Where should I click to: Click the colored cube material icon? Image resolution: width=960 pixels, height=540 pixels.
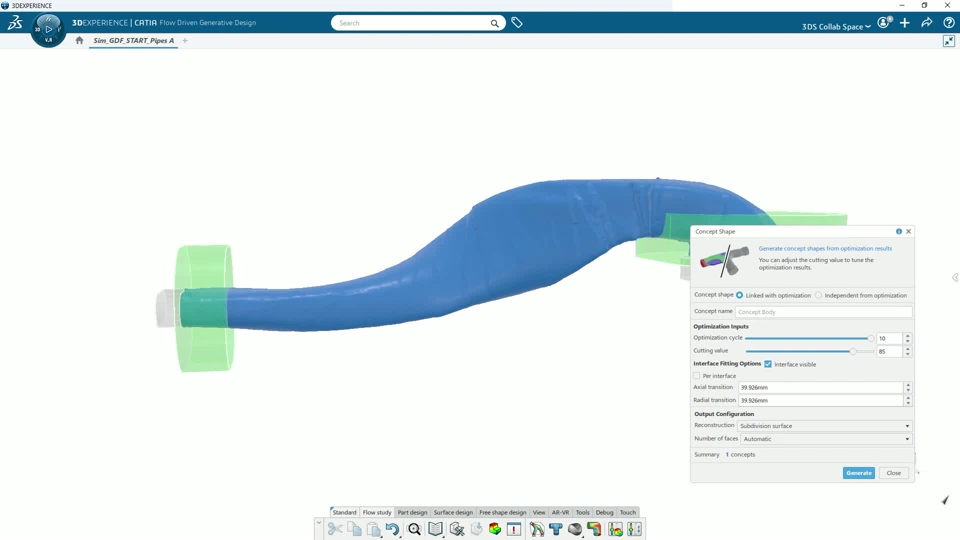[495, 529]
